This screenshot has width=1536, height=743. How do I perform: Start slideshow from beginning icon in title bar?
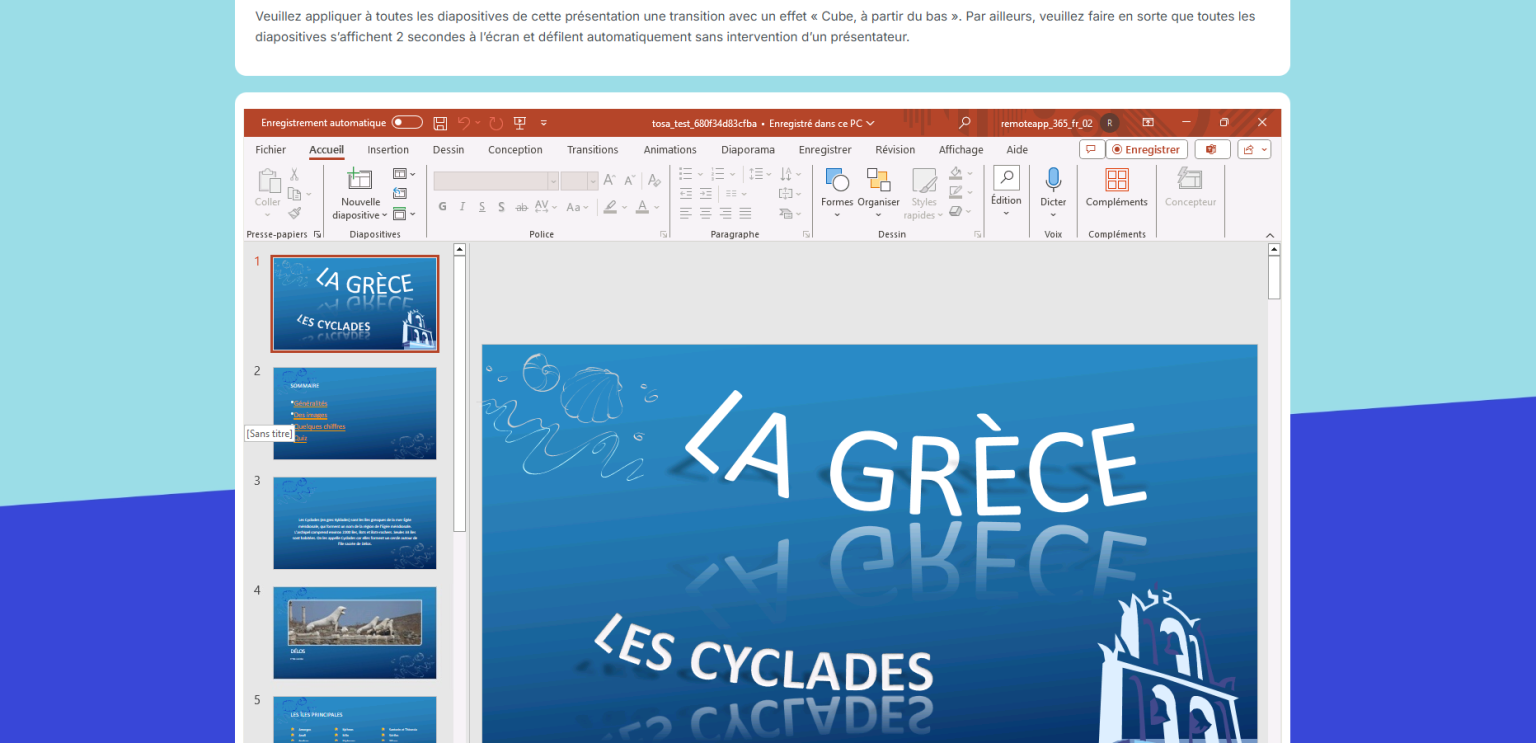point(520,123)
